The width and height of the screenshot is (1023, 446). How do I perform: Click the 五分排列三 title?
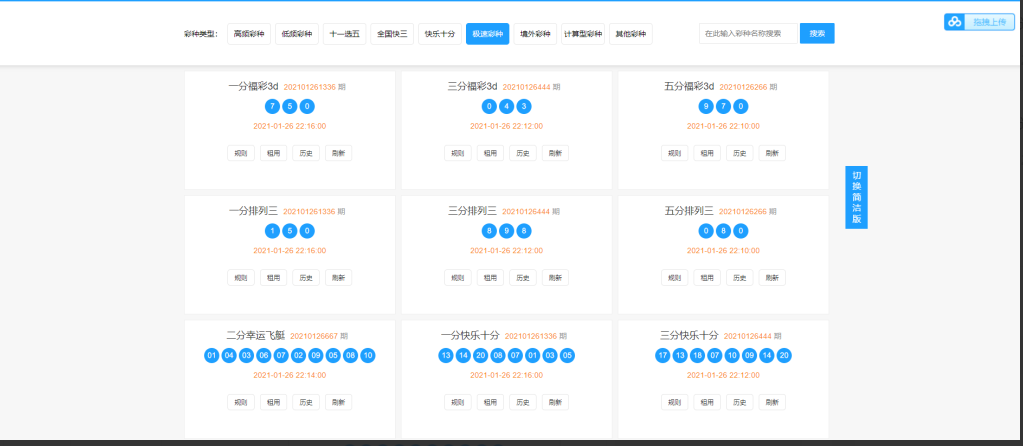click(689, 211)
